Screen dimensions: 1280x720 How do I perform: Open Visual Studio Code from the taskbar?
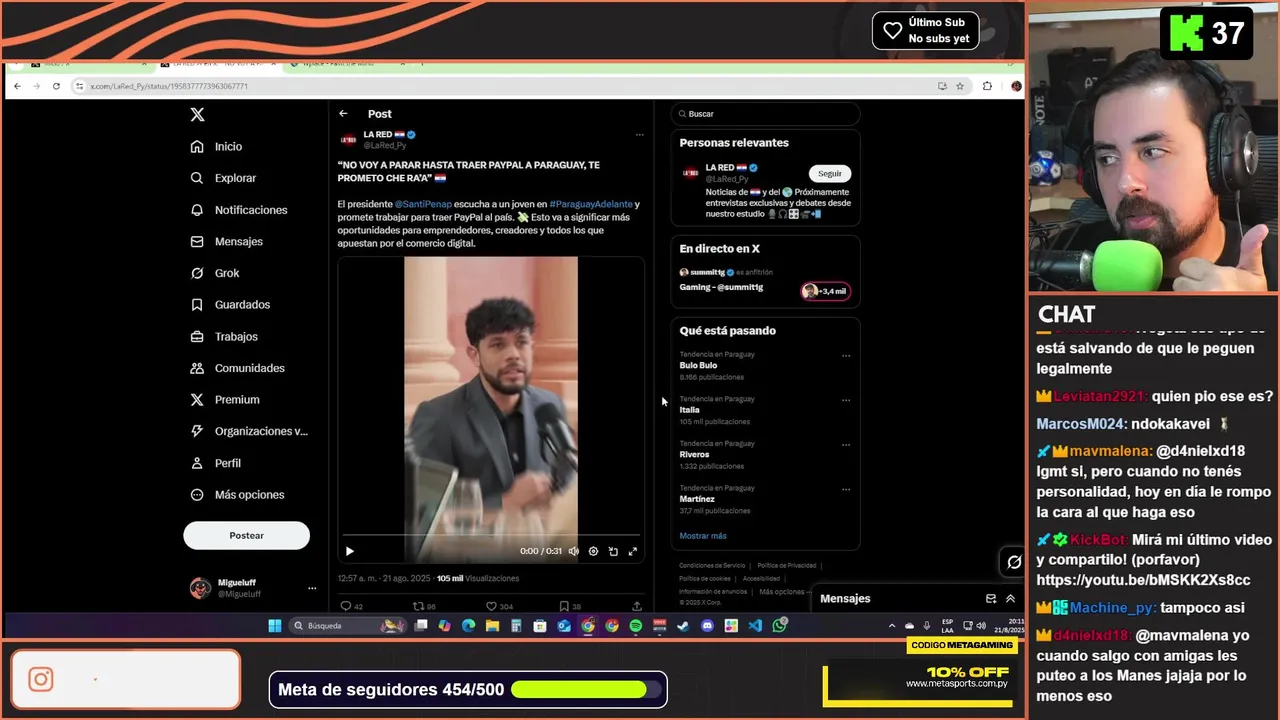(x=755, y=626)
